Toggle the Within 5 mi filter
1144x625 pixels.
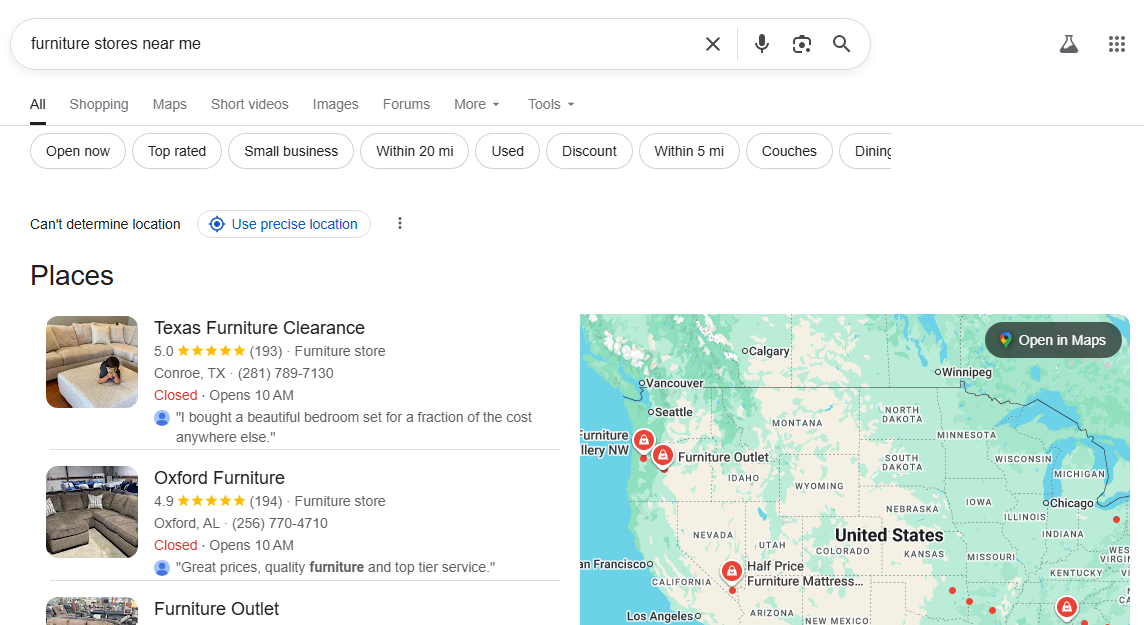(689, 151)
